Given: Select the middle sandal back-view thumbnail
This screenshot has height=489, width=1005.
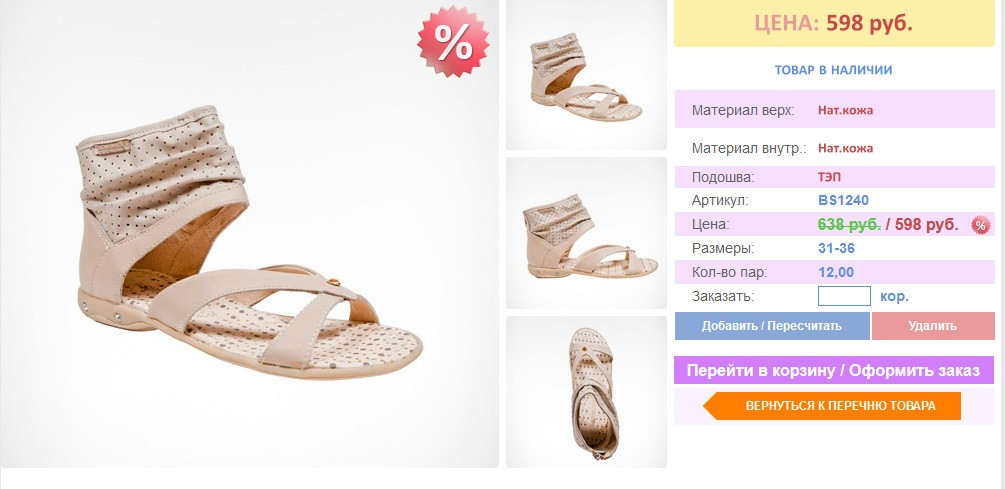Looking at the screenshot, I should (586, 233).
